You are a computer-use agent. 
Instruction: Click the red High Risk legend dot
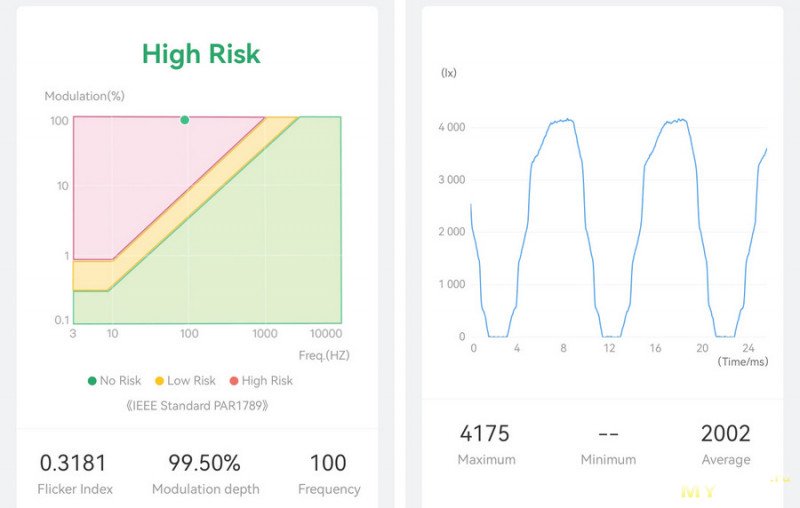point(234,380)
